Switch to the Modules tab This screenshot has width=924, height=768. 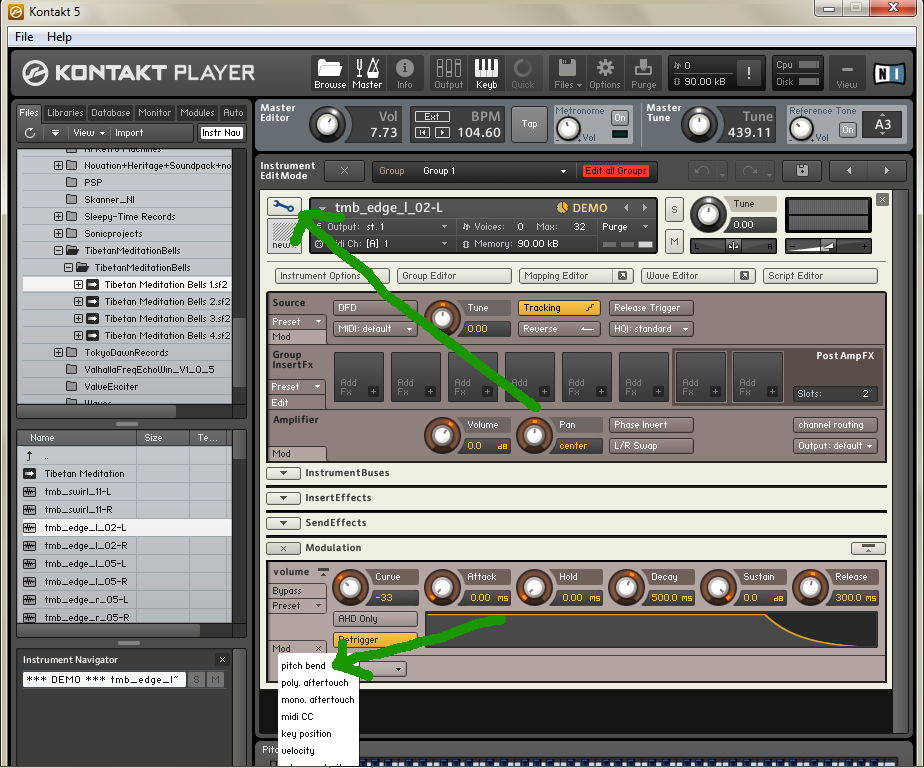tap(197, 113)
